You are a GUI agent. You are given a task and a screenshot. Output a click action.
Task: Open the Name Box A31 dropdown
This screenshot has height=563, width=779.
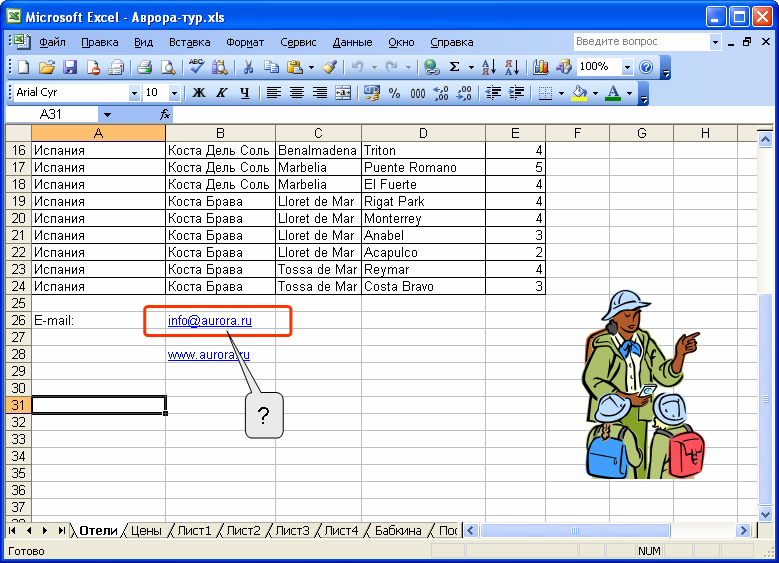click(107, 115)
